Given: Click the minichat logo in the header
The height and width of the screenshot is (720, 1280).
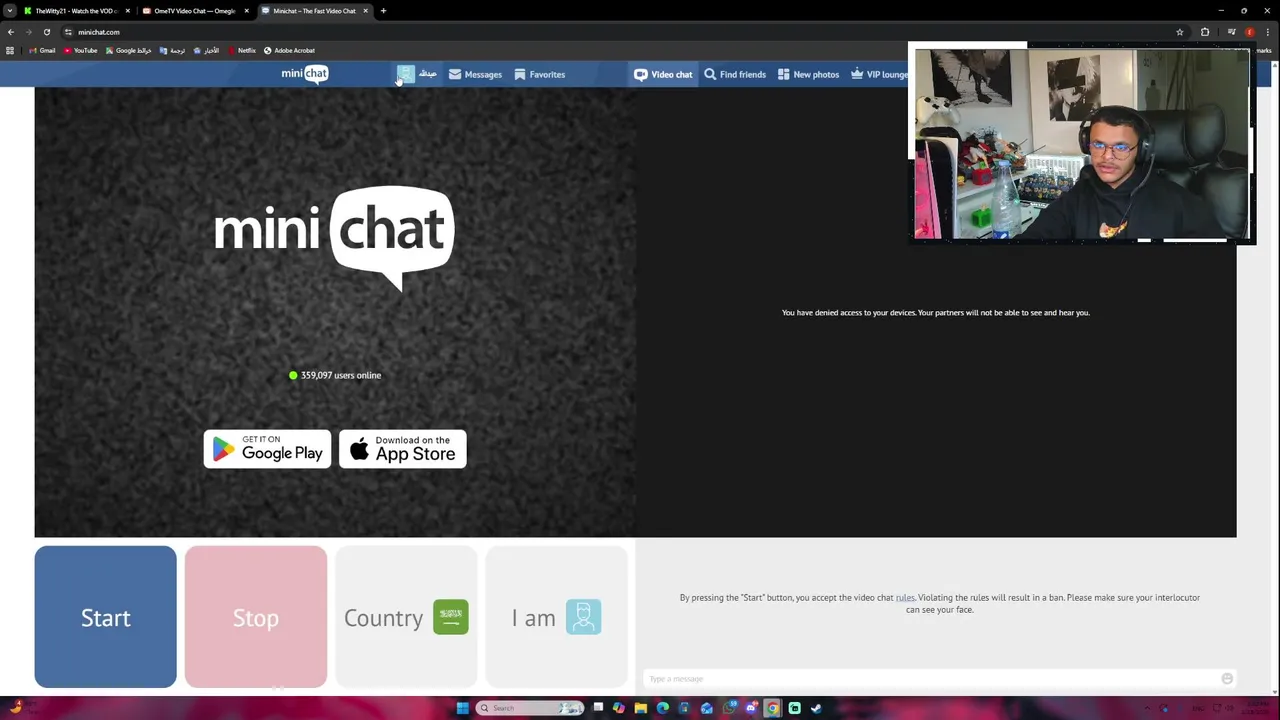Looking at the screenshot, I should 305,74.
